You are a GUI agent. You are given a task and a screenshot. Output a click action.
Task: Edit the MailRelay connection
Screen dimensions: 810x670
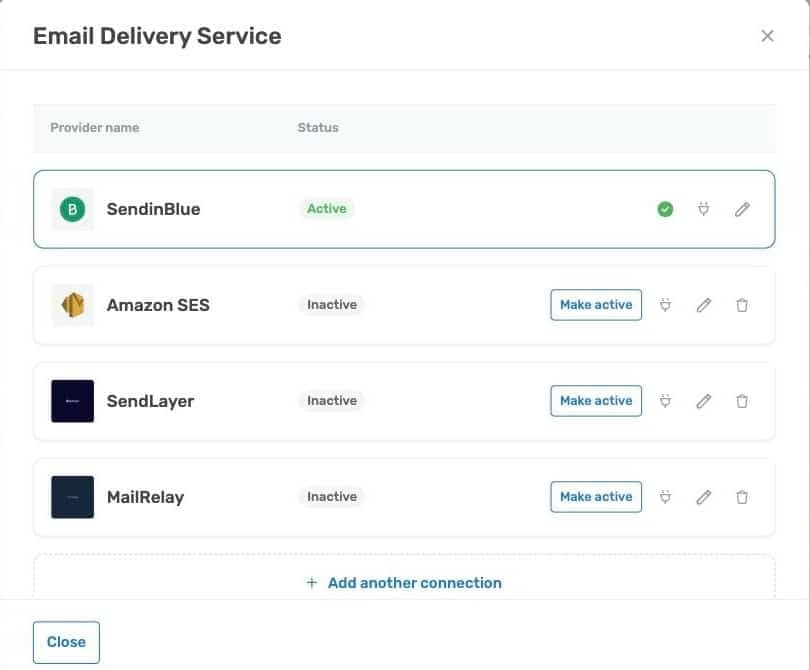tap(704, 497)
